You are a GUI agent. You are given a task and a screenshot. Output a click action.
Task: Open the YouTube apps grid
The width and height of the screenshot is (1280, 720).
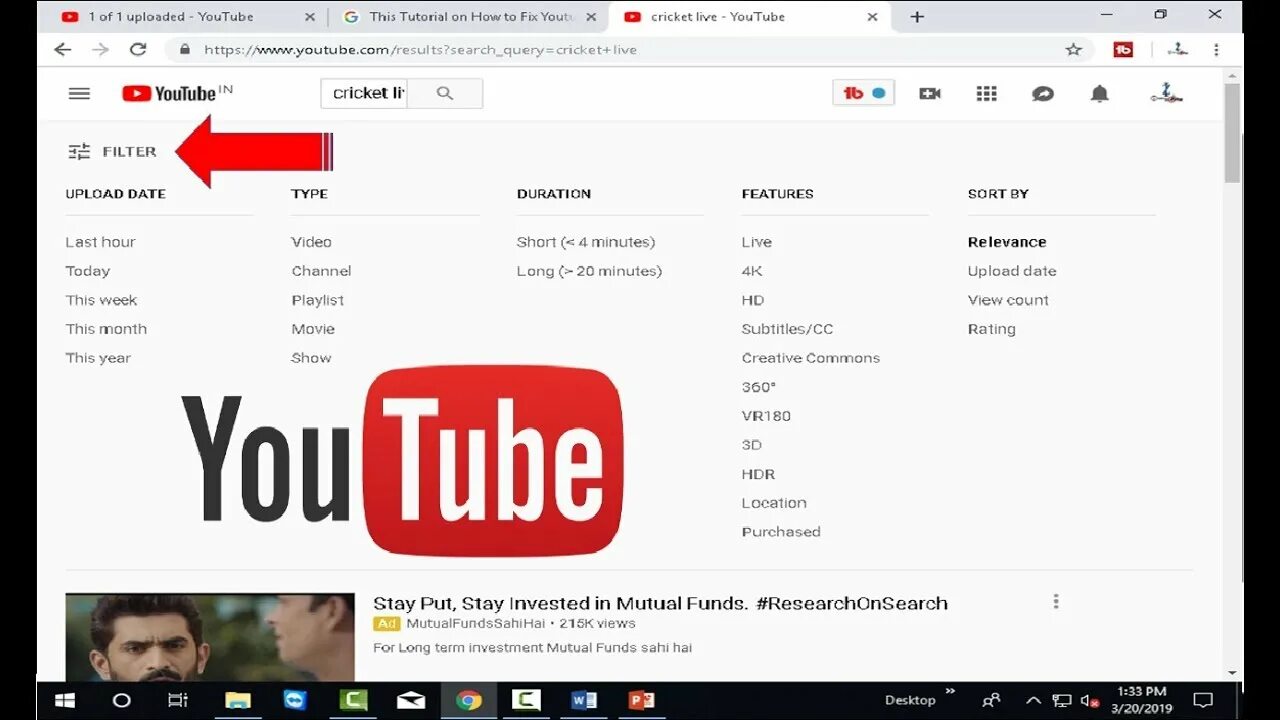(x=987, y=93)
